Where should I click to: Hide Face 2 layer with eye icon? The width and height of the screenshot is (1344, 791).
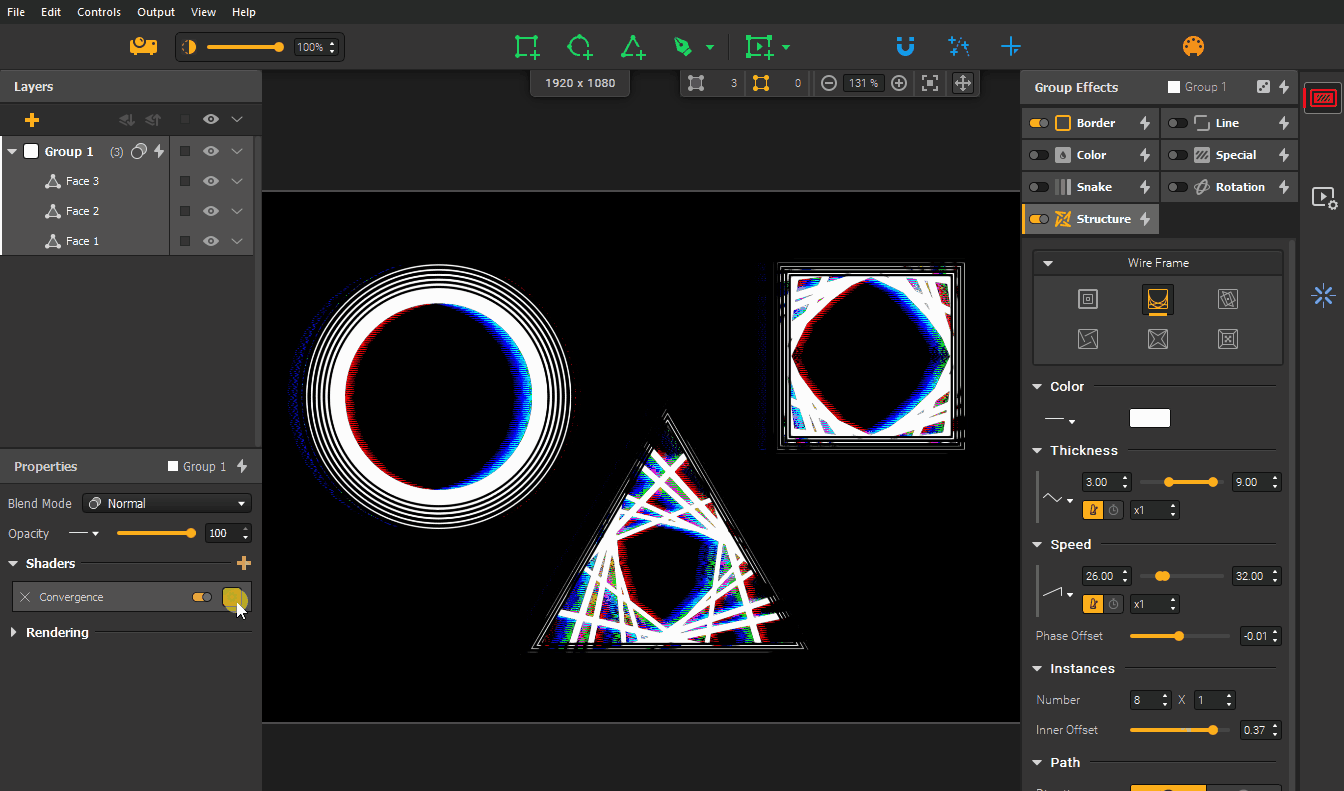pyautogui.click(x=211, y=211)
